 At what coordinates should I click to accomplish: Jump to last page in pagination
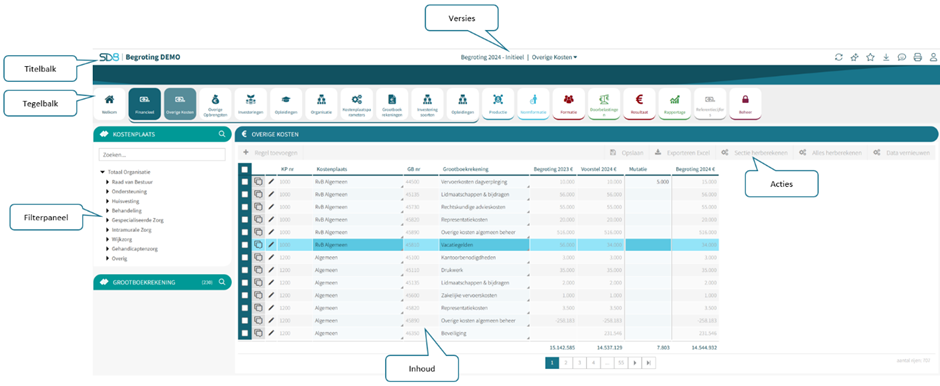648,363
